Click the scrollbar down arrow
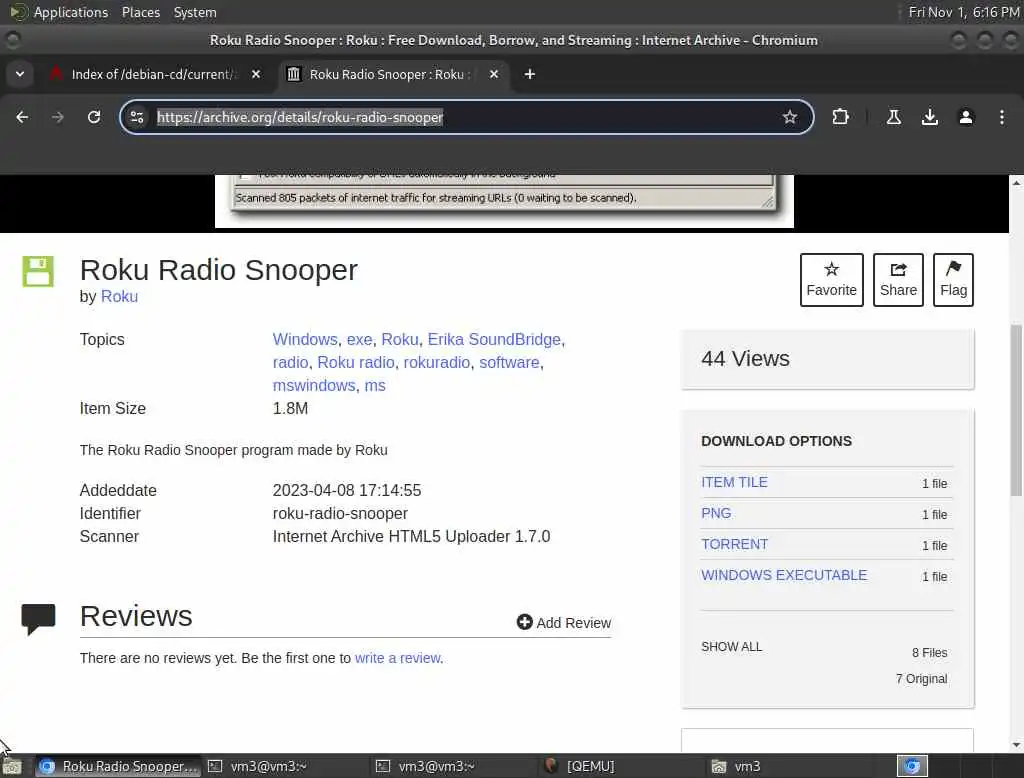 click(1016, 745)
